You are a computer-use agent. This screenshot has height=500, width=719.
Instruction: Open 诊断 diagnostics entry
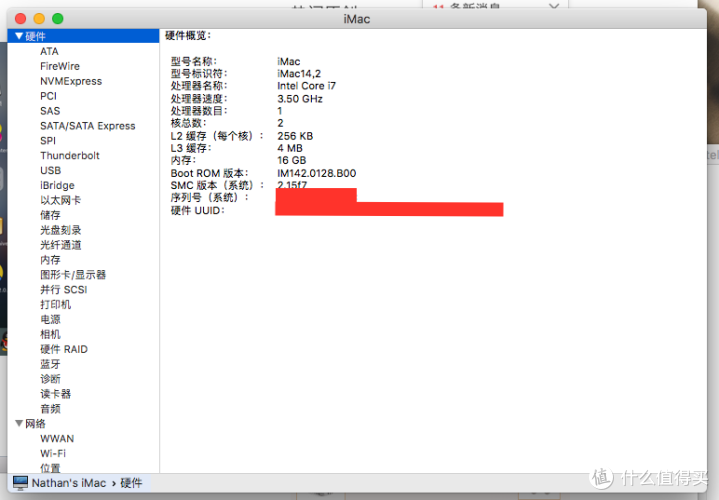50,379
